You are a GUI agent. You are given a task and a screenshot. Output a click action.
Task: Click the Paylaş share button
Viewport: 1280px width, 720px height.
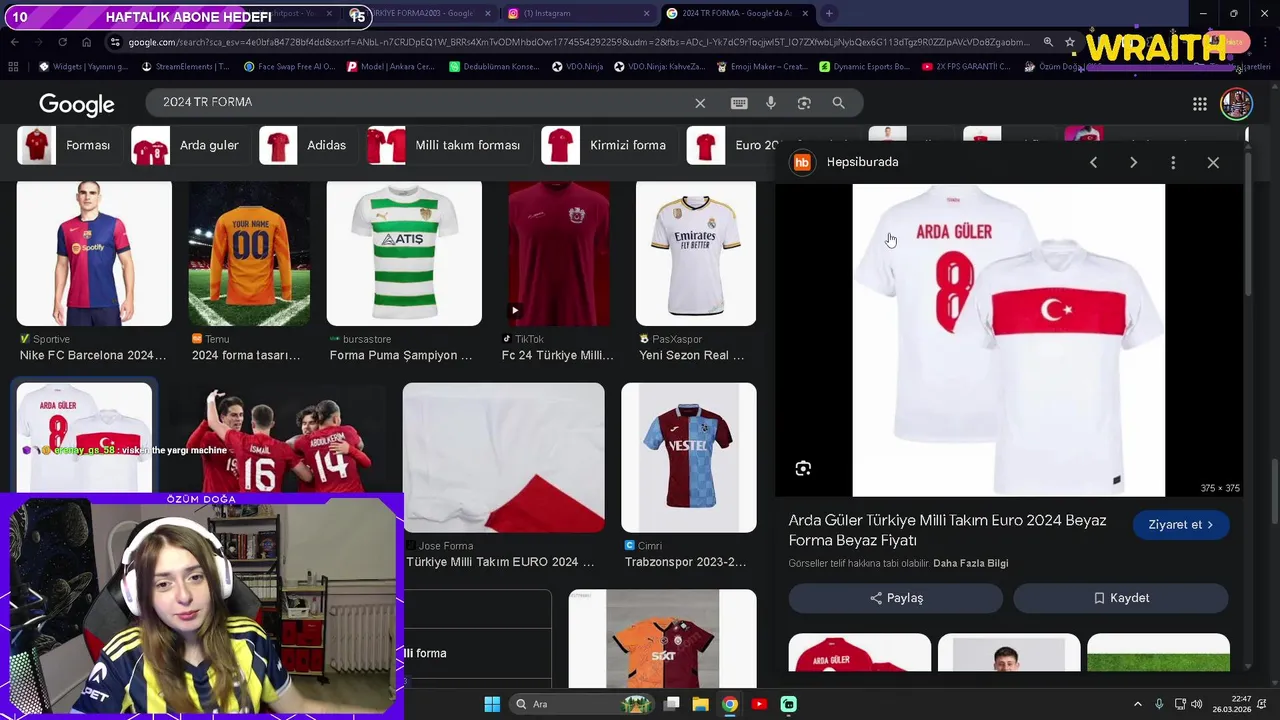896,598
